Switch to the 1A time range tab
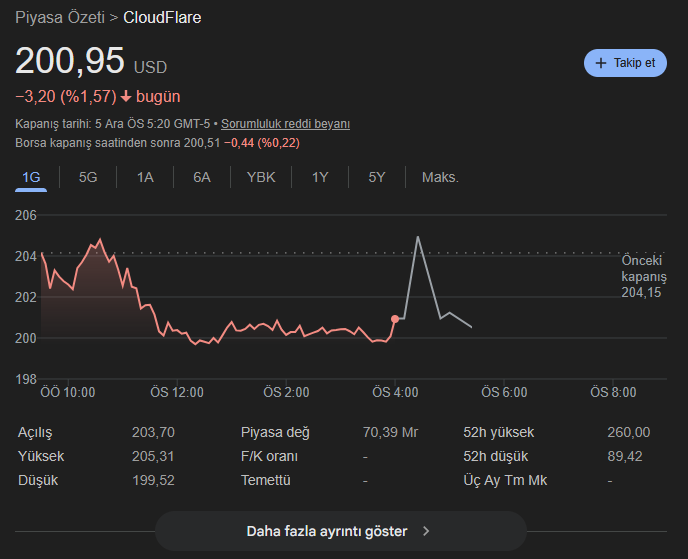The width and height of the screenshot is (688, 559). (x=145, y=177)
